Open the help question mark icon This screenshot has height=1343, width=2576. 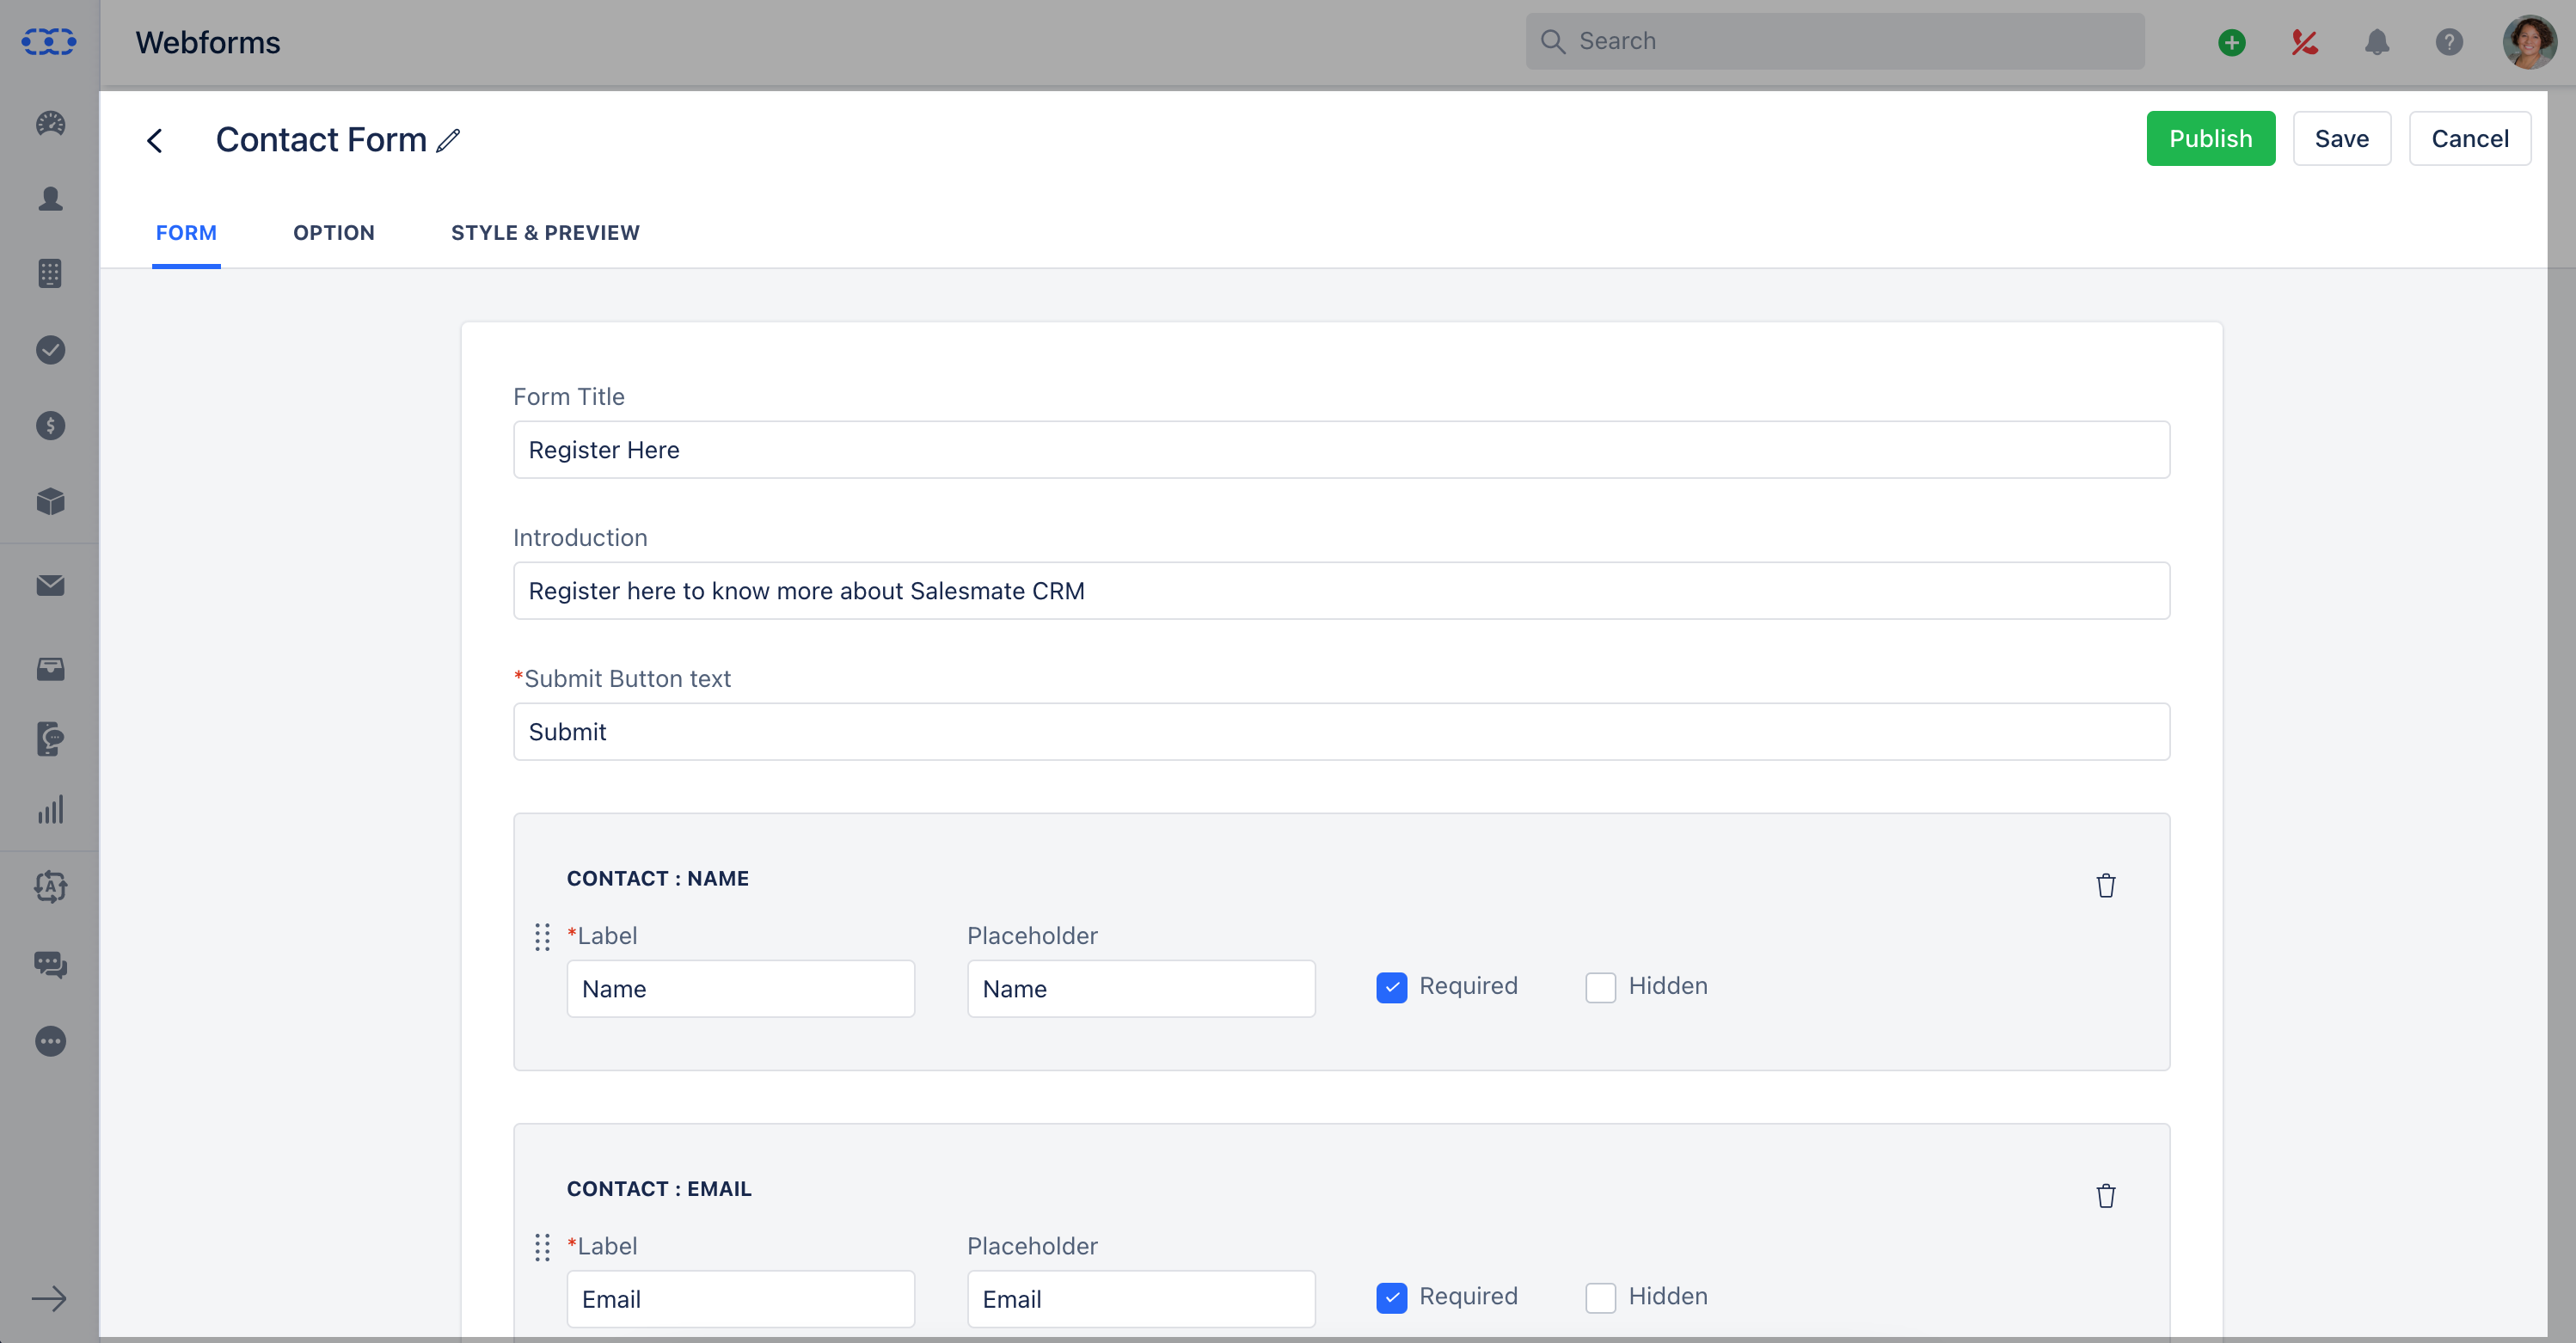tap(2449, 42)
